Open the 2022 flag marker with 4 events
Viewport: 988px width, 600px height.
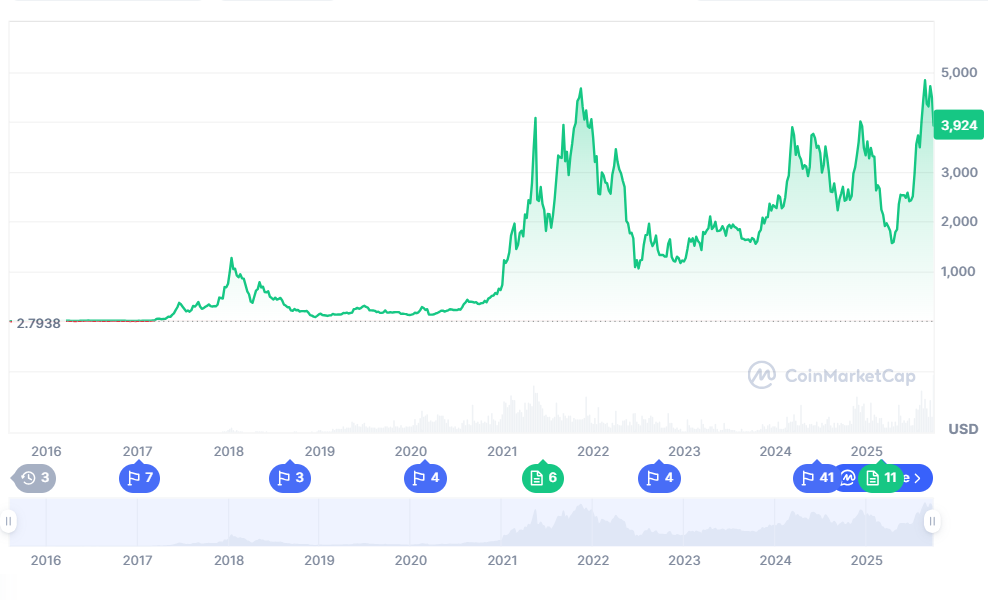pos(659,478)
